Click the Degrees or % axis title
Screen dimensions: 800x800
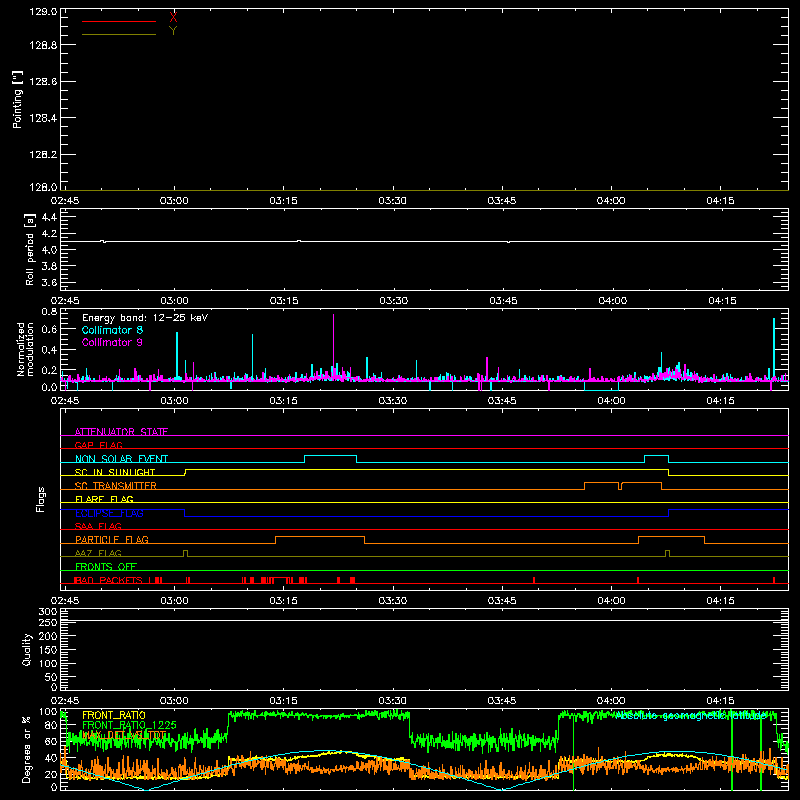[x=27, y=750]
